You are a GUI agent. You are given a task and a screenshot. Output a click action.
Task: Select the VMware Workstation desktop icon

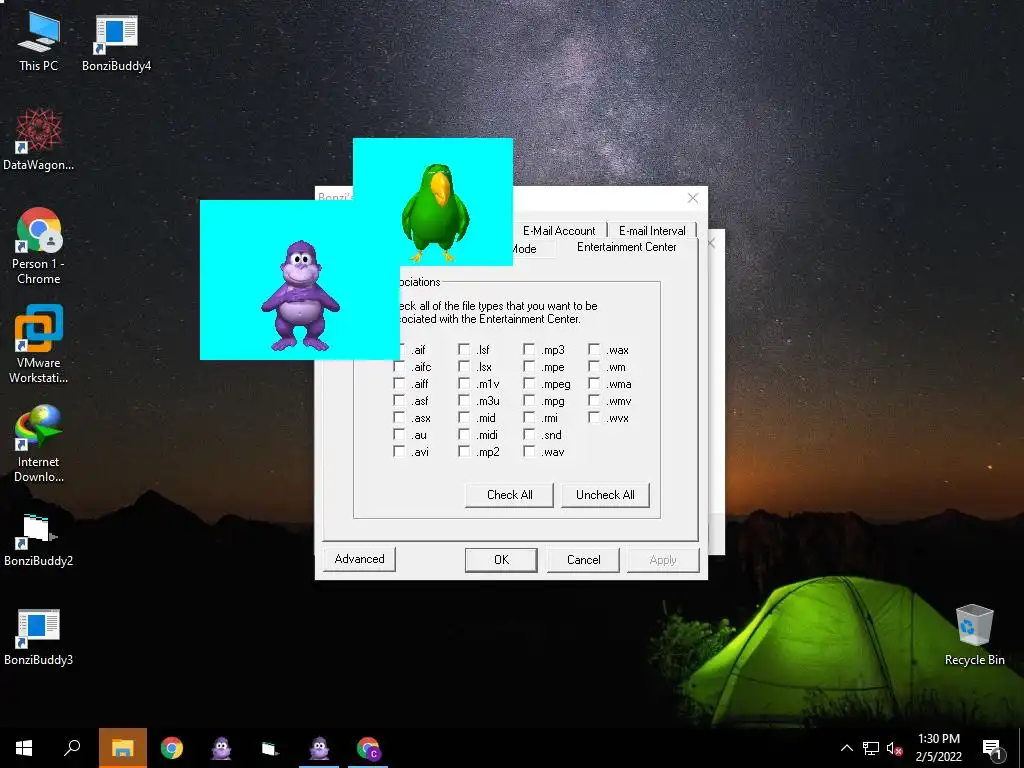39,344
